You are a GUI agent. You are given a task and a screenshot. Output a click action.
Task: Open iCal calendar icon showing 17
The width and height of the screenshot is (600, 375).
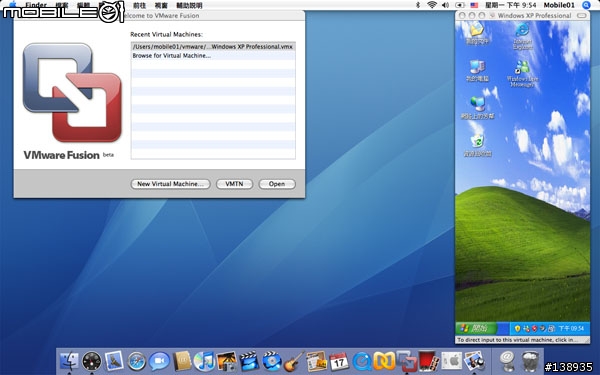click(339, 361)
